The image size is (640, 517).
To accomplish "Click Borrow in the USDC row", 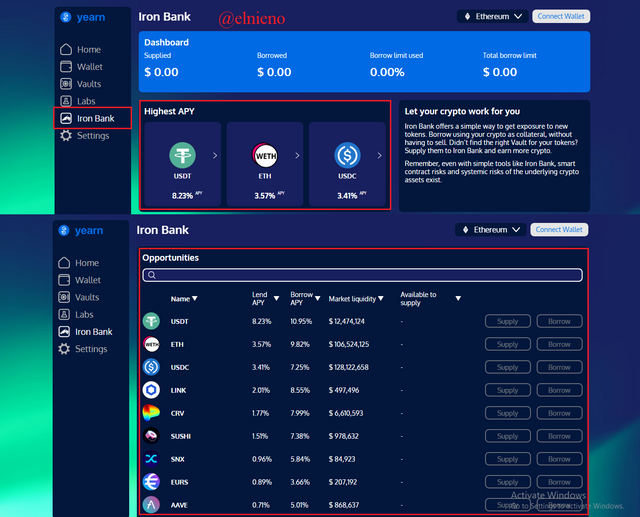I will click(559, 367).
